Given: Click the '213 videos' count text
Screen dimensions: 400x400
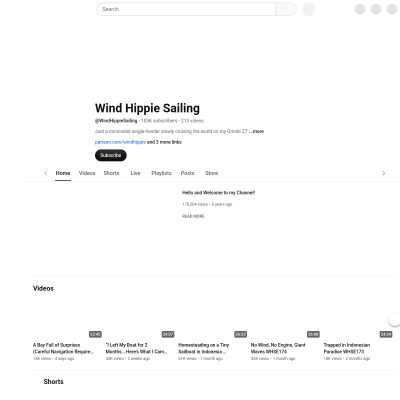Looking at the screenshot, I should click(192, 121).
